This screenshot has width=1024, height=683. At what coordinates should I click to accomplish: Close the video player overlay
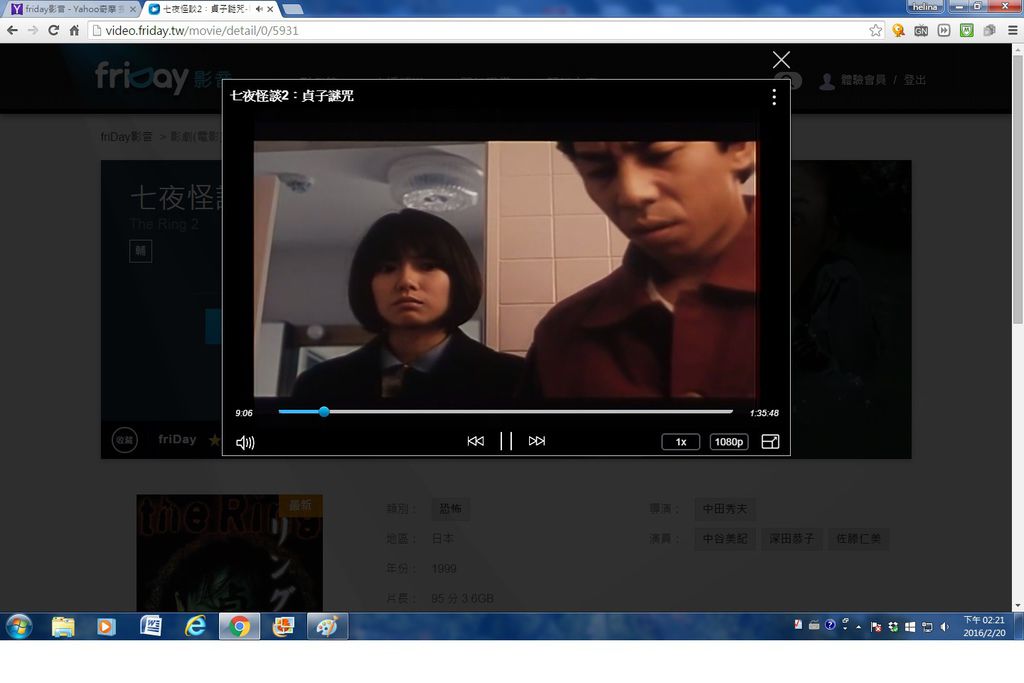(781, 60)
